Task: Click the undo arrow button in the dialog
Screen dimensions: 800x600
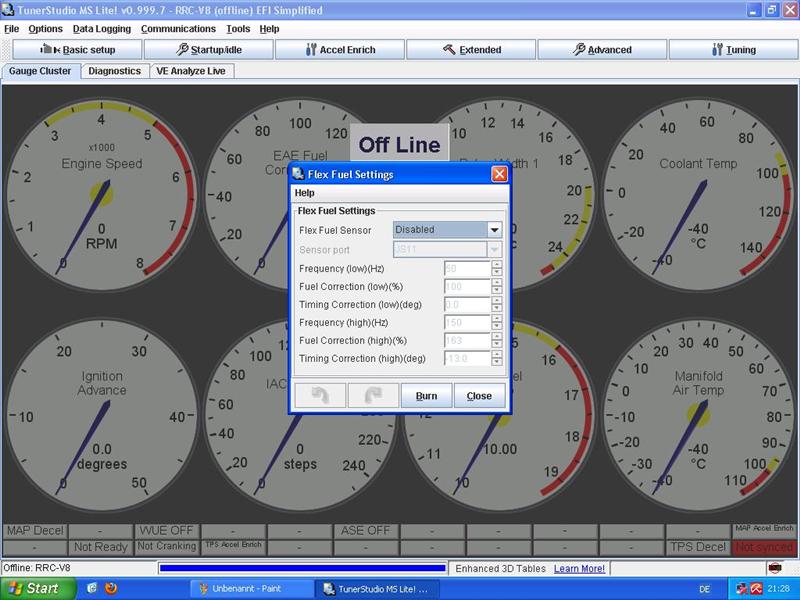Action: click(320, 395)
